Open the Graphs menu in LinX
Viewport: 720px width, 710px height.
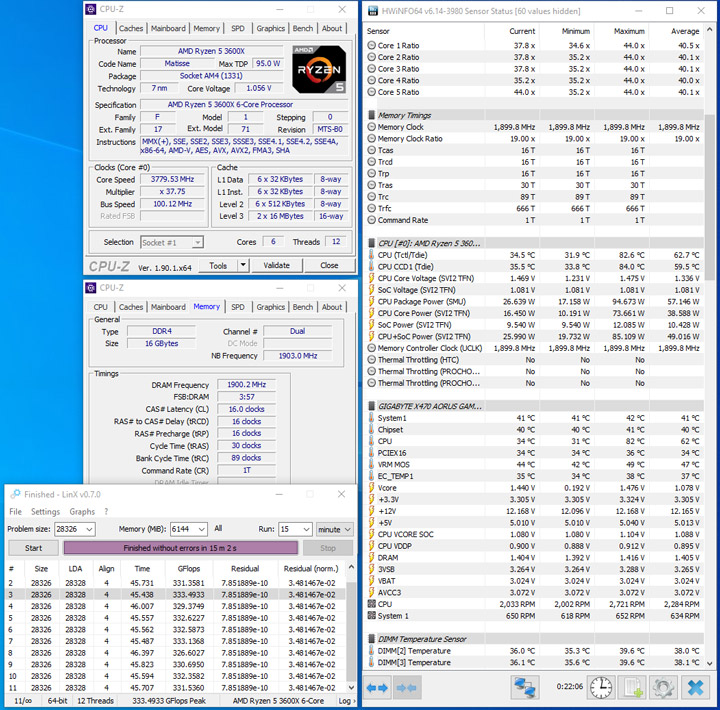tap(81, 512)
